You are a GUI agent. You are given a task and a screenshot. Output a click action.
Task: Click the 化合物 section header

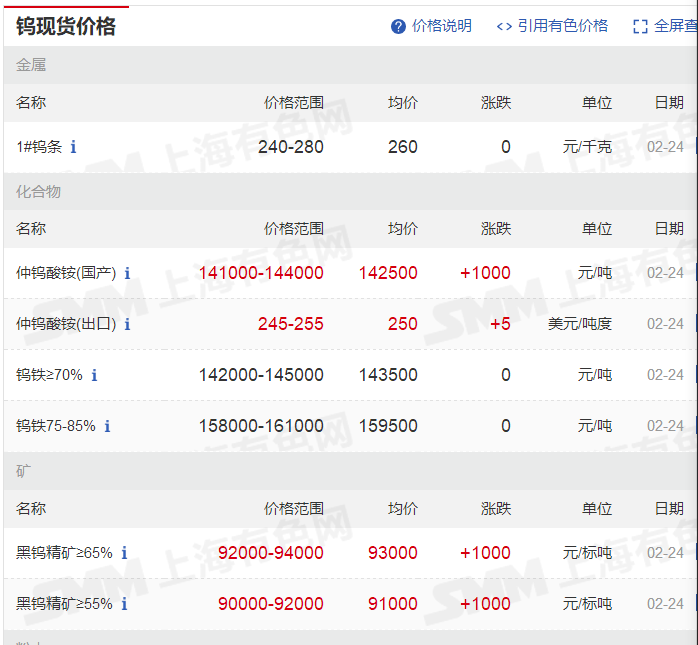[38, 191]
